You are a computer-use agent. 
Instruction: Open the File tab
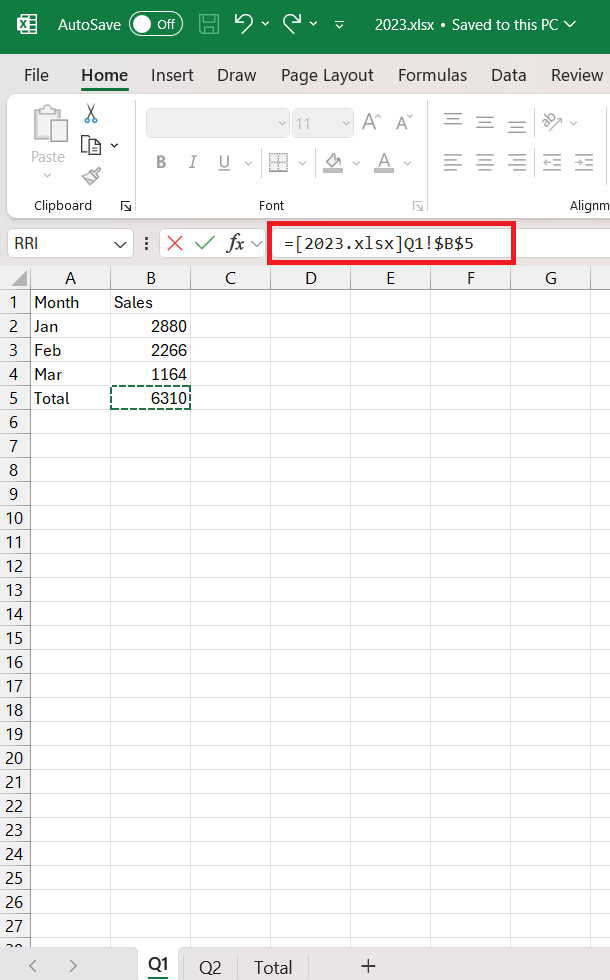pyautogui.click(x=36, y=75)
